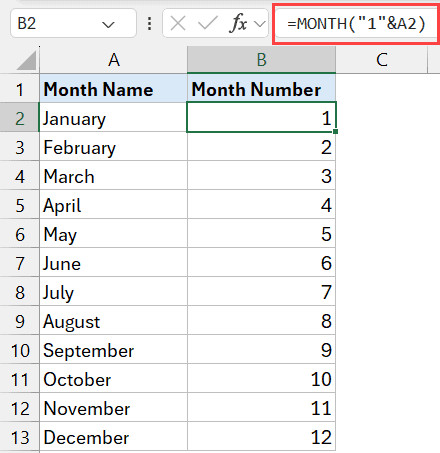
Task: Select row 1 header
Action: (19, 88)
